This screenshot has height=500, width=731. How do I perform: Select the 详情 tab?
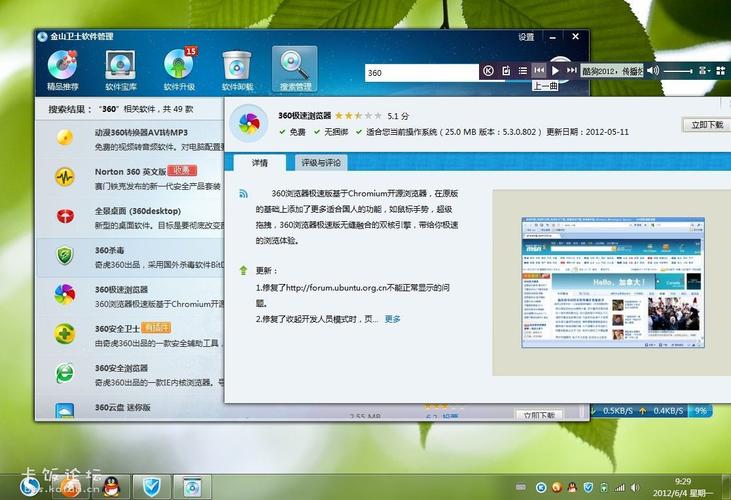pos(260,163)
